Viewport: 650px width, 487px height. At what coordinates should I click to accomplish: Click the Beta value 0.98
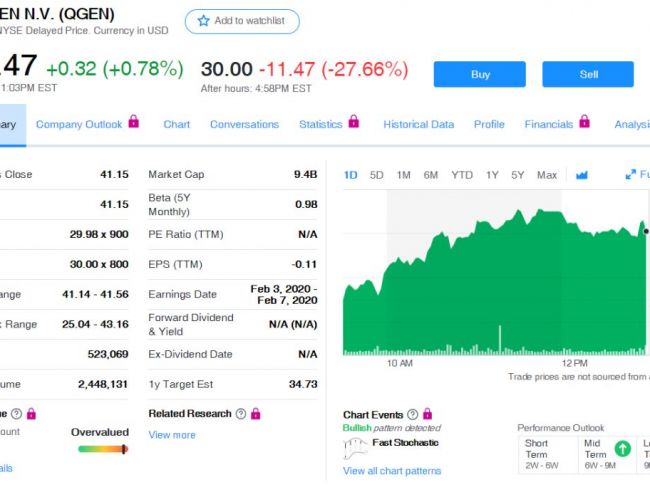pos(306,204)
